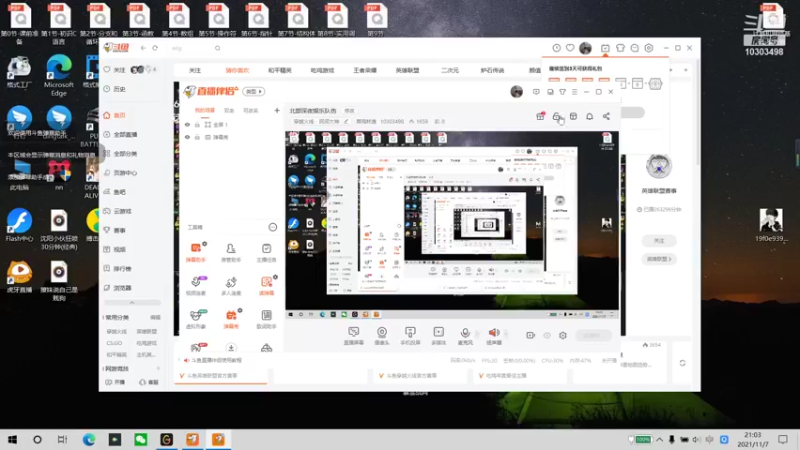Add a new scene with plus icon
The width and height of the screenshot is (800, 450).
pyautogui.click(x=277, y=110)
